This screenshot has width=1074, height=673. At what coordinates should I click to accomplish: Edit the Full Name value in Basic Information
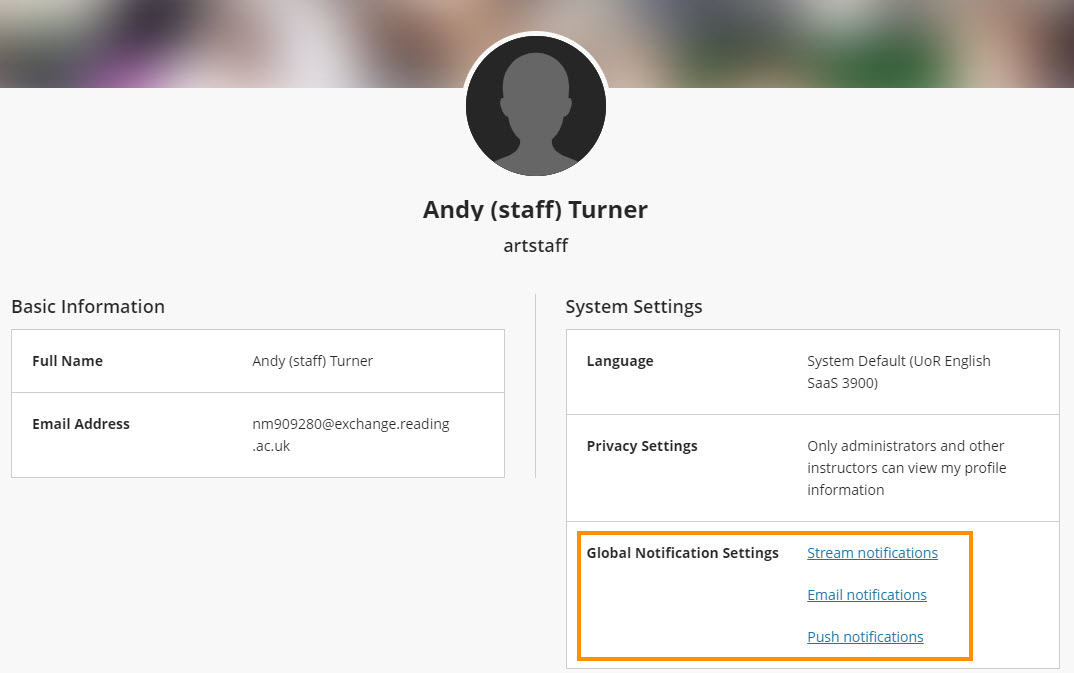[x=312, y=361]
